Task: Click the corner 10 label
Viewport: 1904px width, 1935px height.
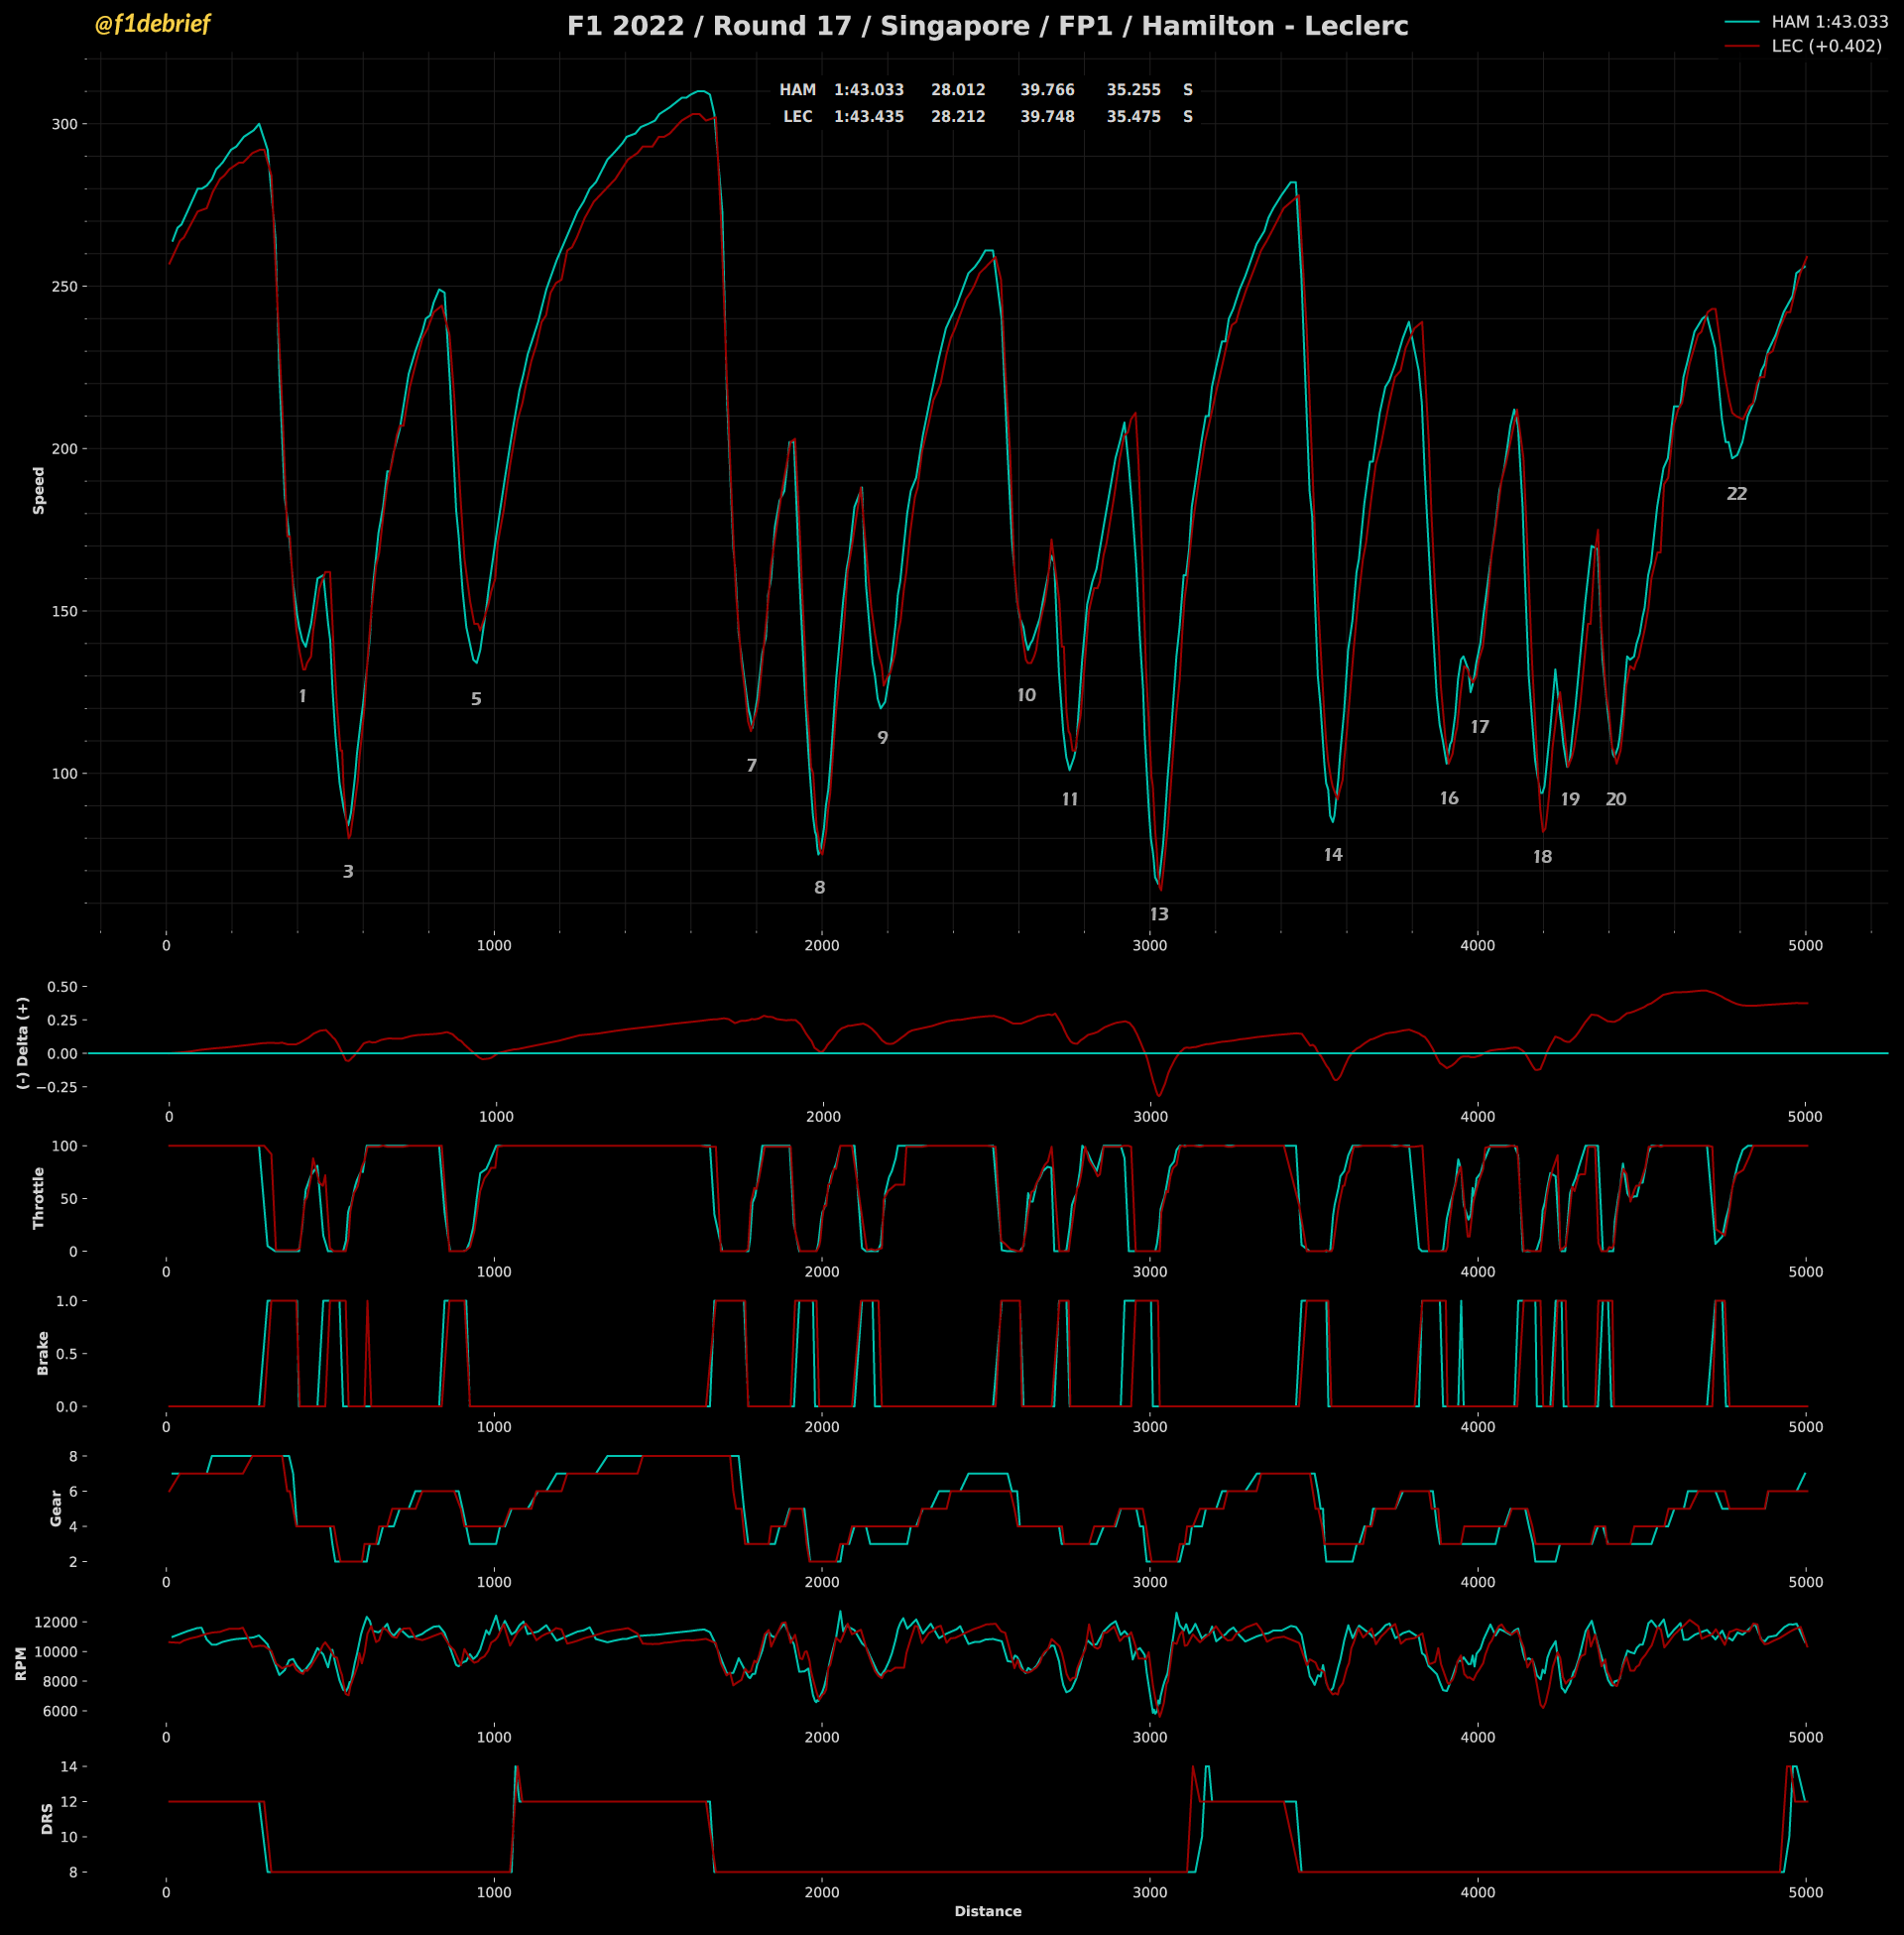Action: point(1026,695)
